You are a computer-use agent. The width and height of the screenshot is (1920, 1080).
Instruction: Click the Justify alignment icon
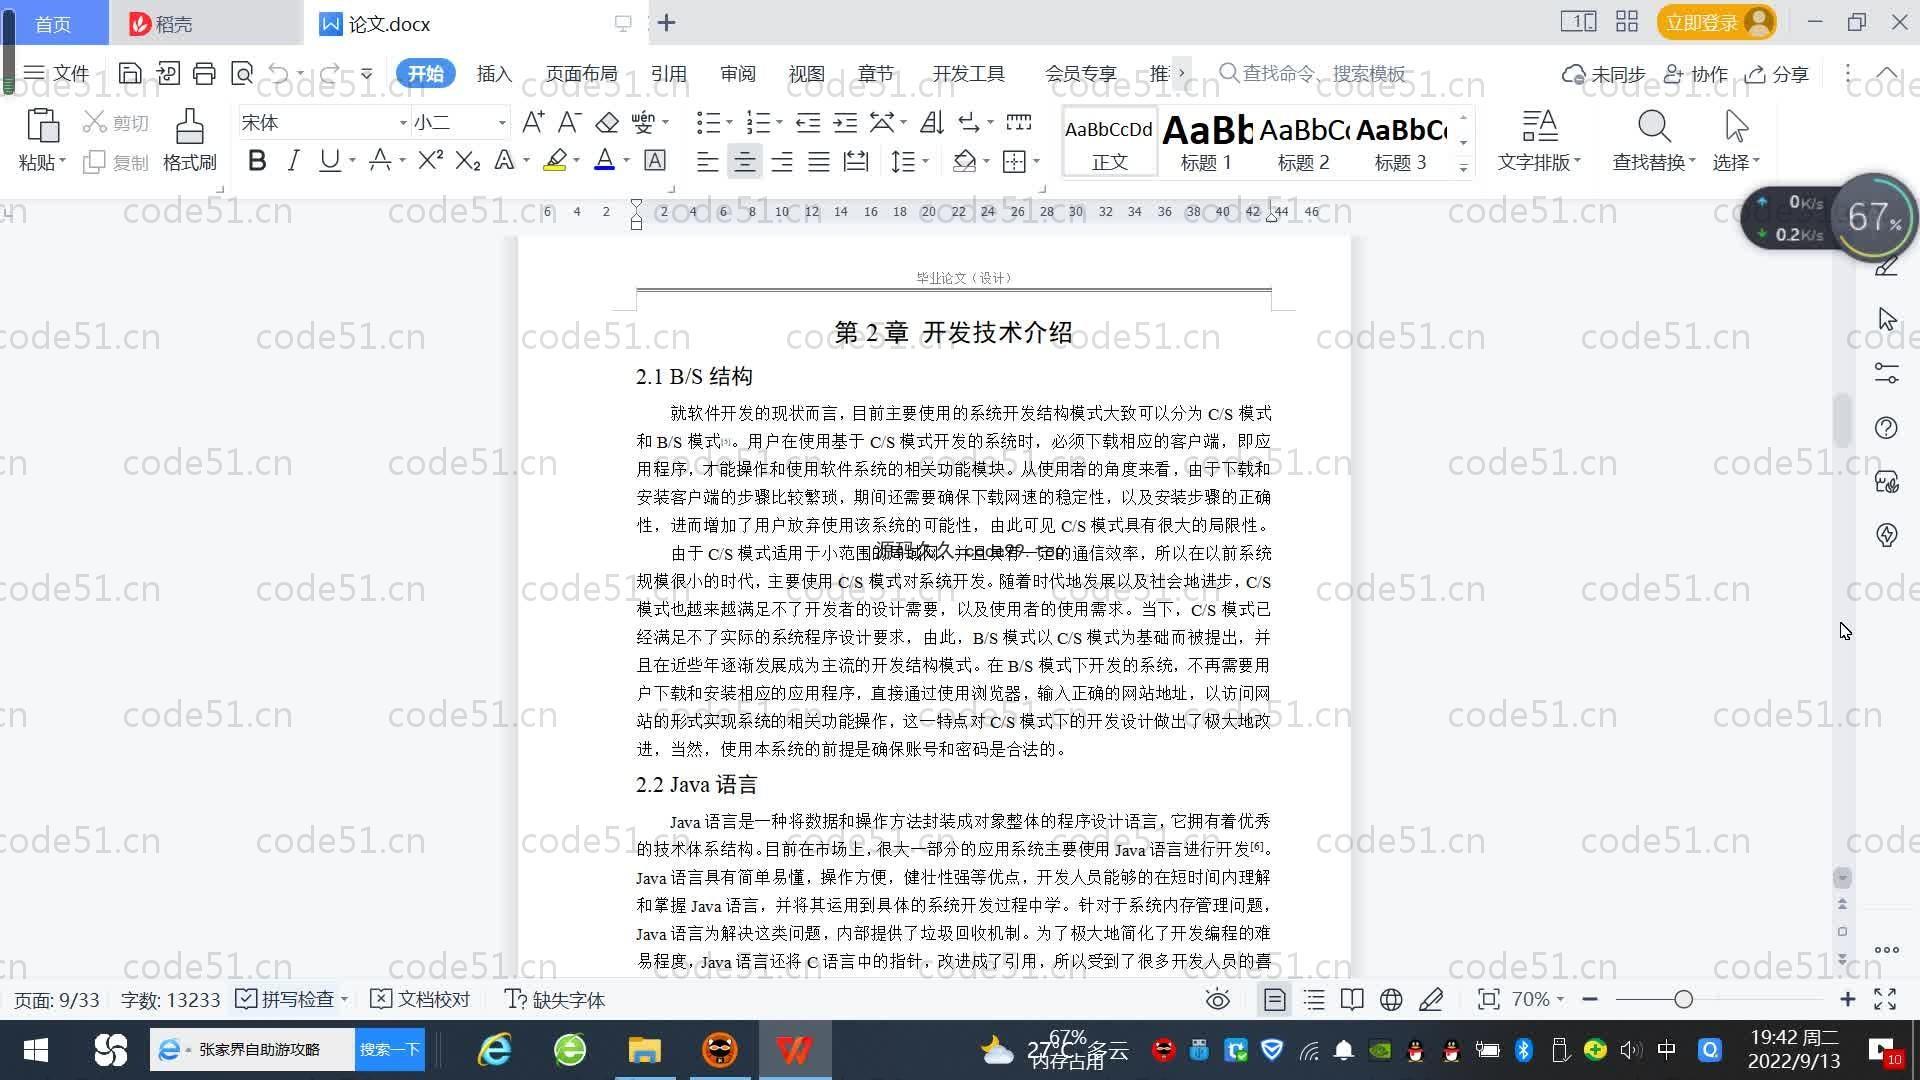(x=819, y=161)
